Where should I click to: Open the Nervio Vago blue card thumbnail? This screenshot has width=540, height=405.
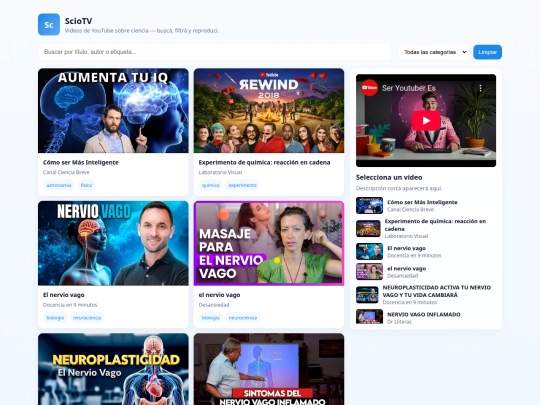pyautogui.click(x=113, y=243)
